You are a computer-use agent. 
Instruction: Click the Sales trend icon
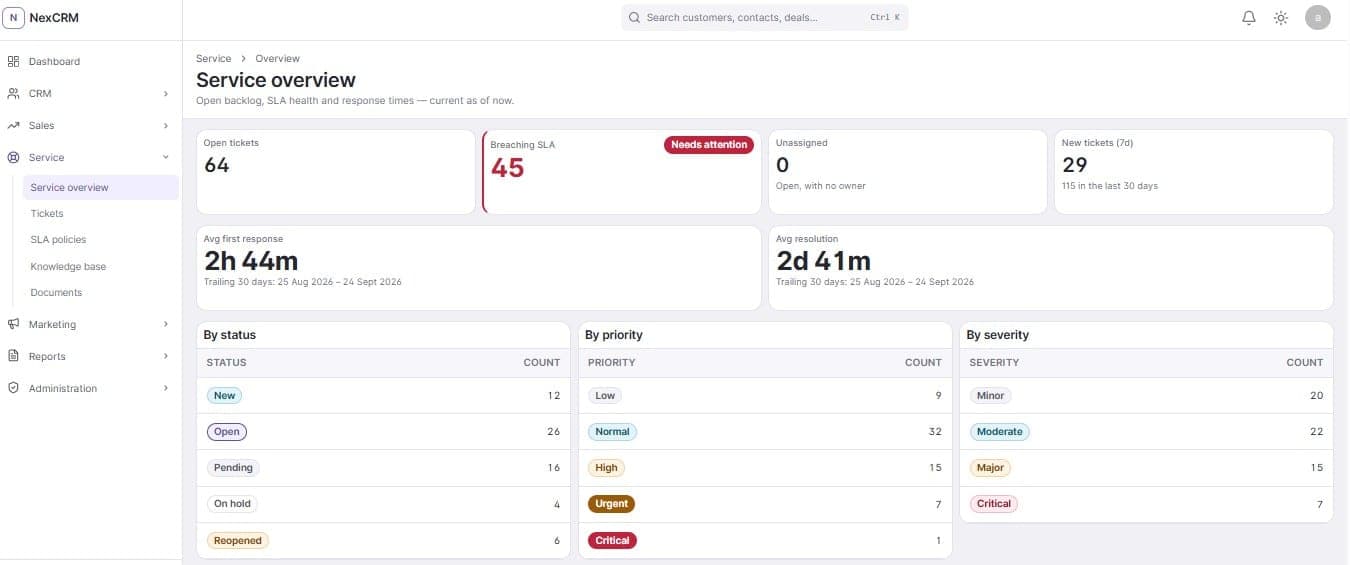click(13, 125)
